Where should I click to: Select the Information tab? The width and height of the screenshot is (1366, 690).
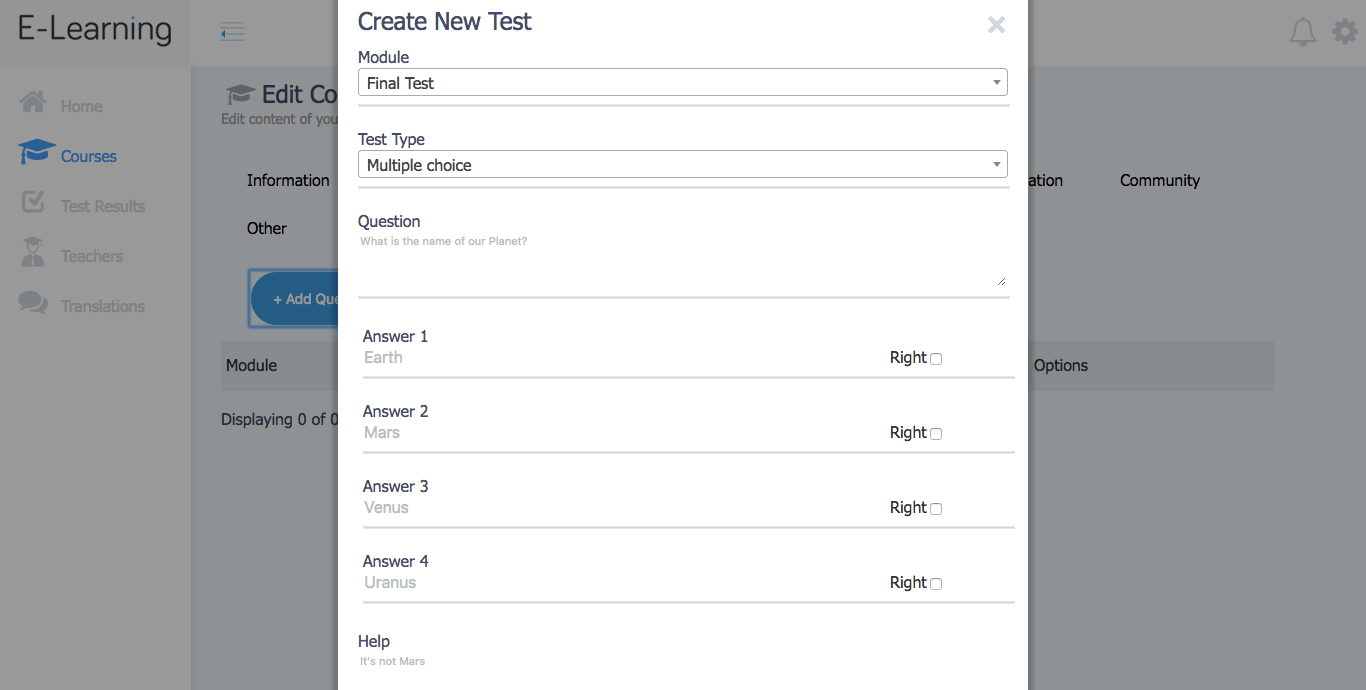(x=288, y=180)
